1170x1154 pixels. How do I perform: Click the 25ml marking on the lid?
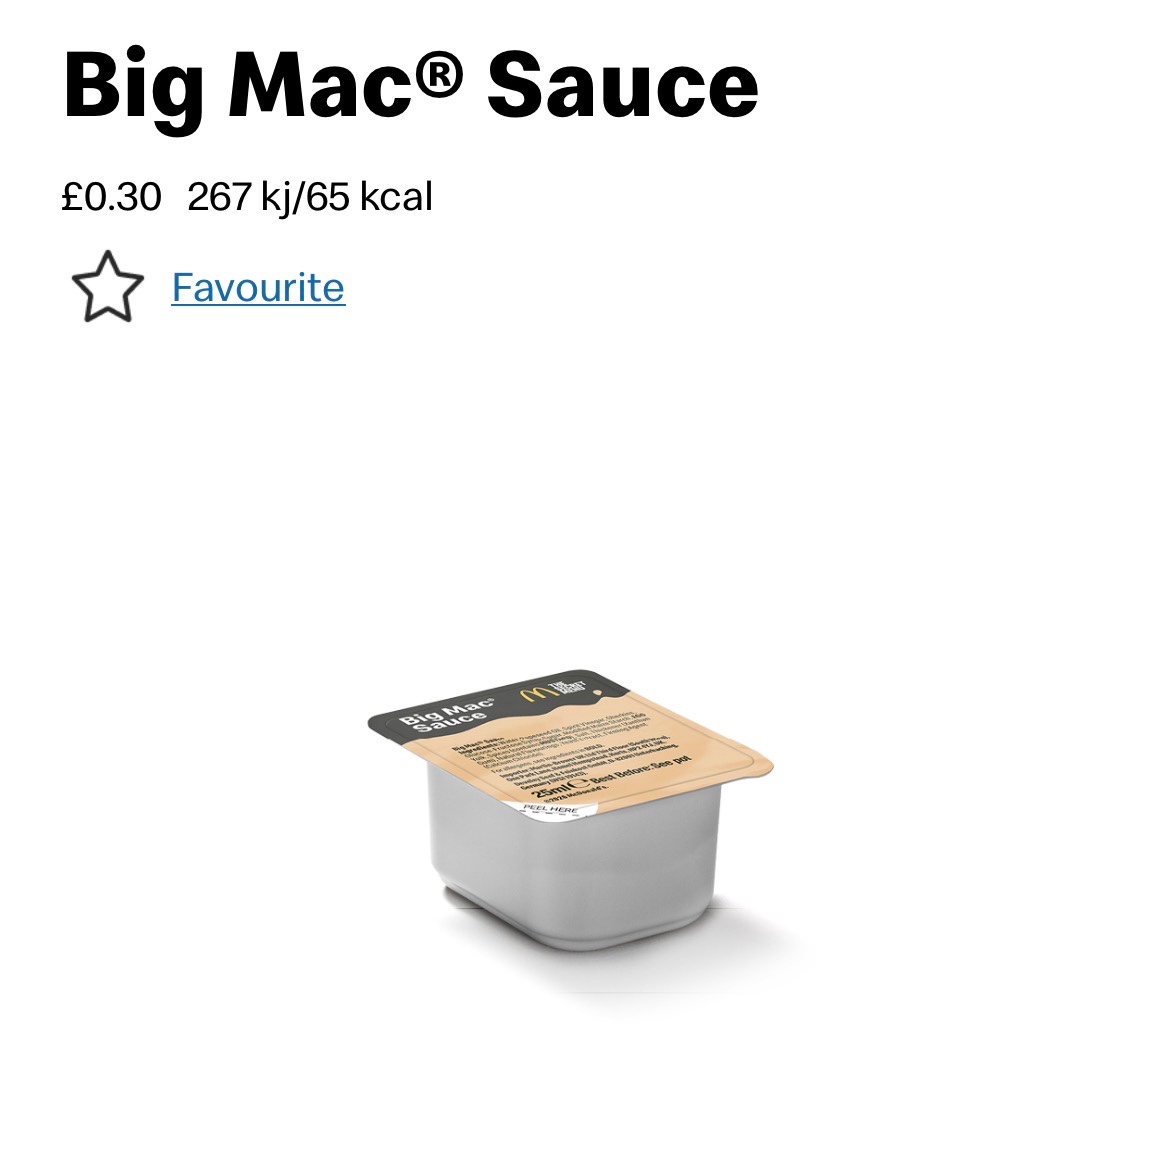click(552, 791)
